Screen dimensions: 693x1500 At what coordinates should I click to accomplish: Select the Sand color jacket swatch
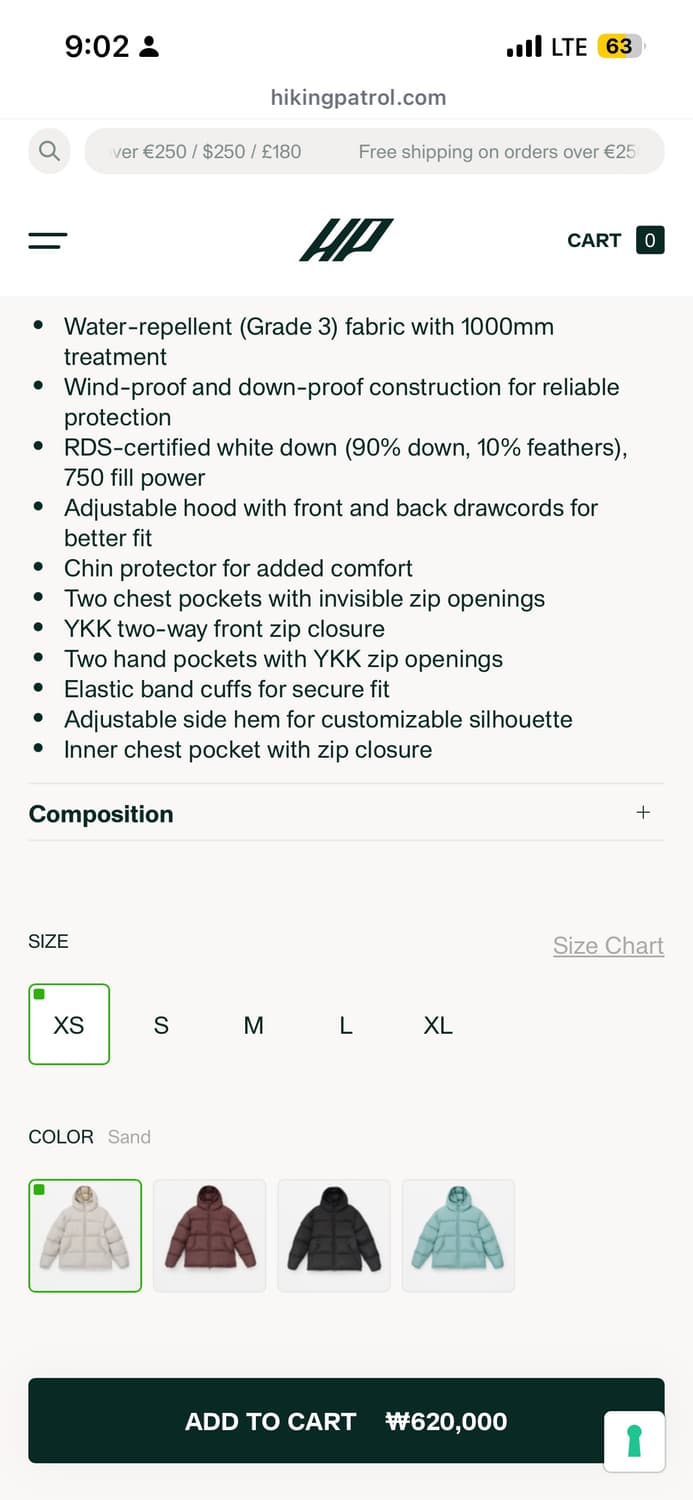[85, 1236]
